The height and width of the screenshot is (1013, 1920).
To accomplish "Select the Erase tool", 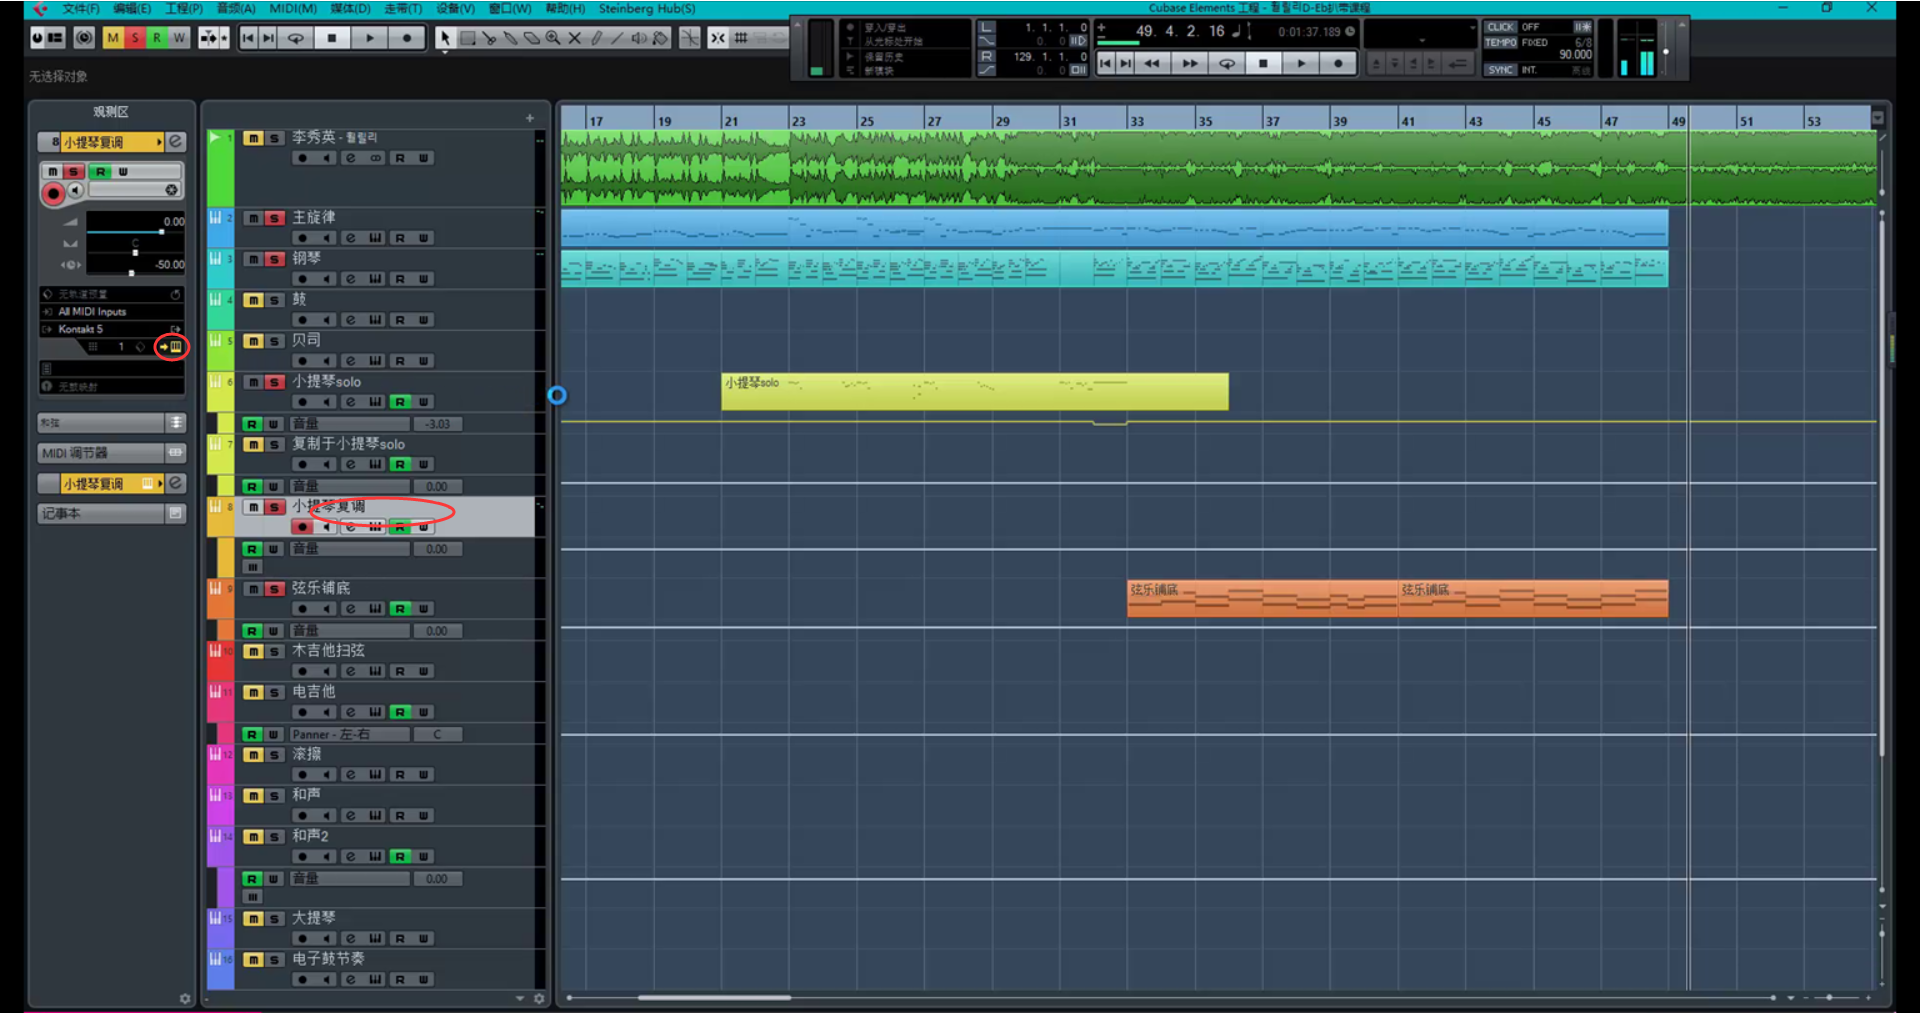I will pos(532,38).
